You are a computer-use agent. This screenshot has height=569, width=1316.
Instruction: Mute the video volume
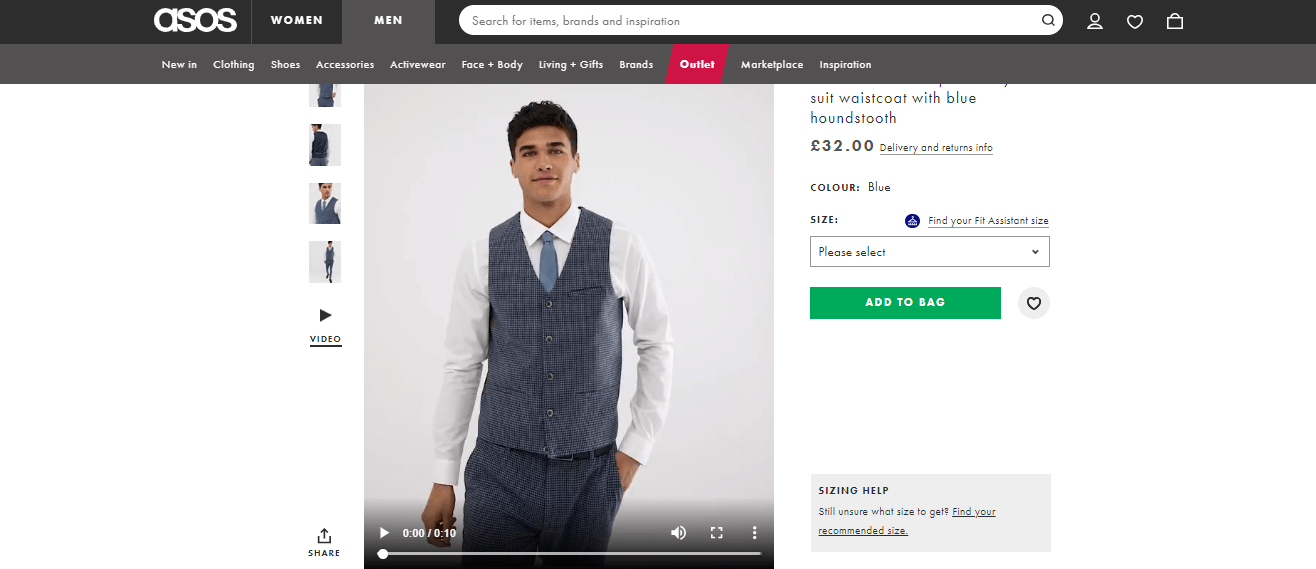click(x=678, y=533)
